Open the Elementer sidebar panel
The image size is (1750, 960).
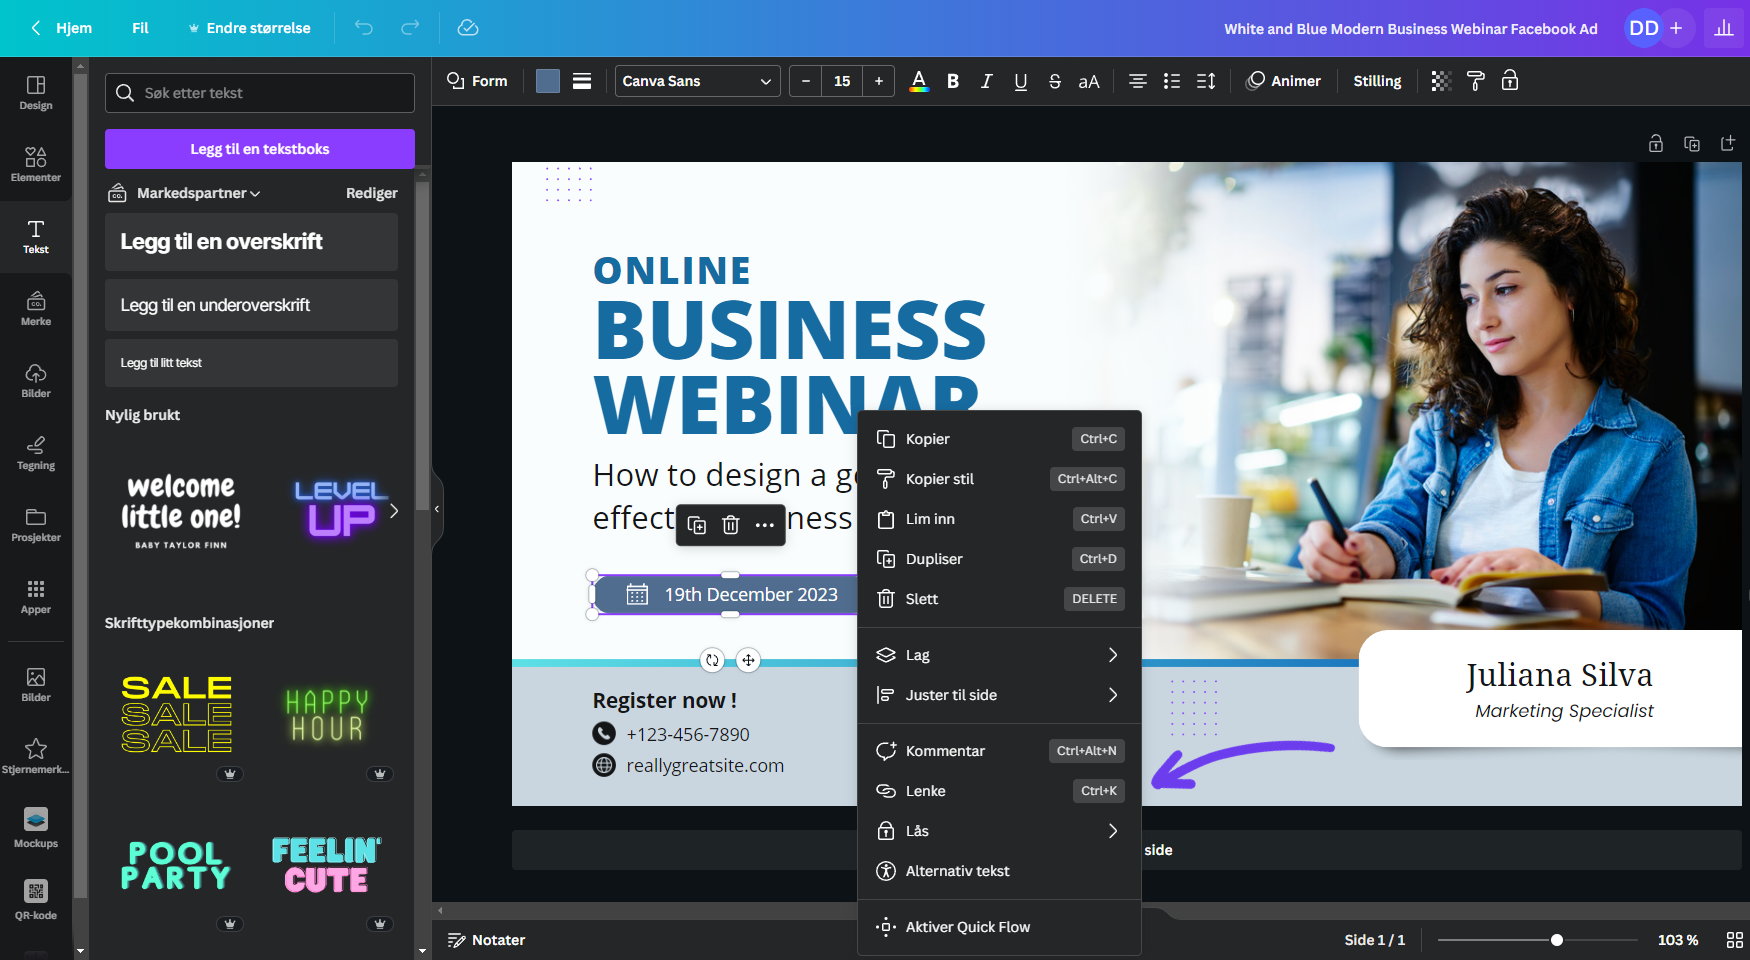click(x=36, y=165)
